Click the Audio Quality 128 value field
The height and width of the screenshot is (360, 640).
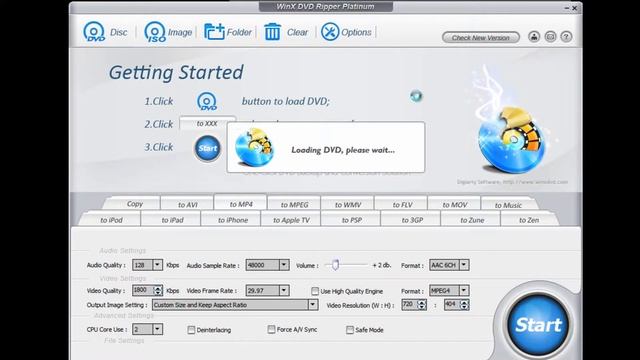pos(142,265)
